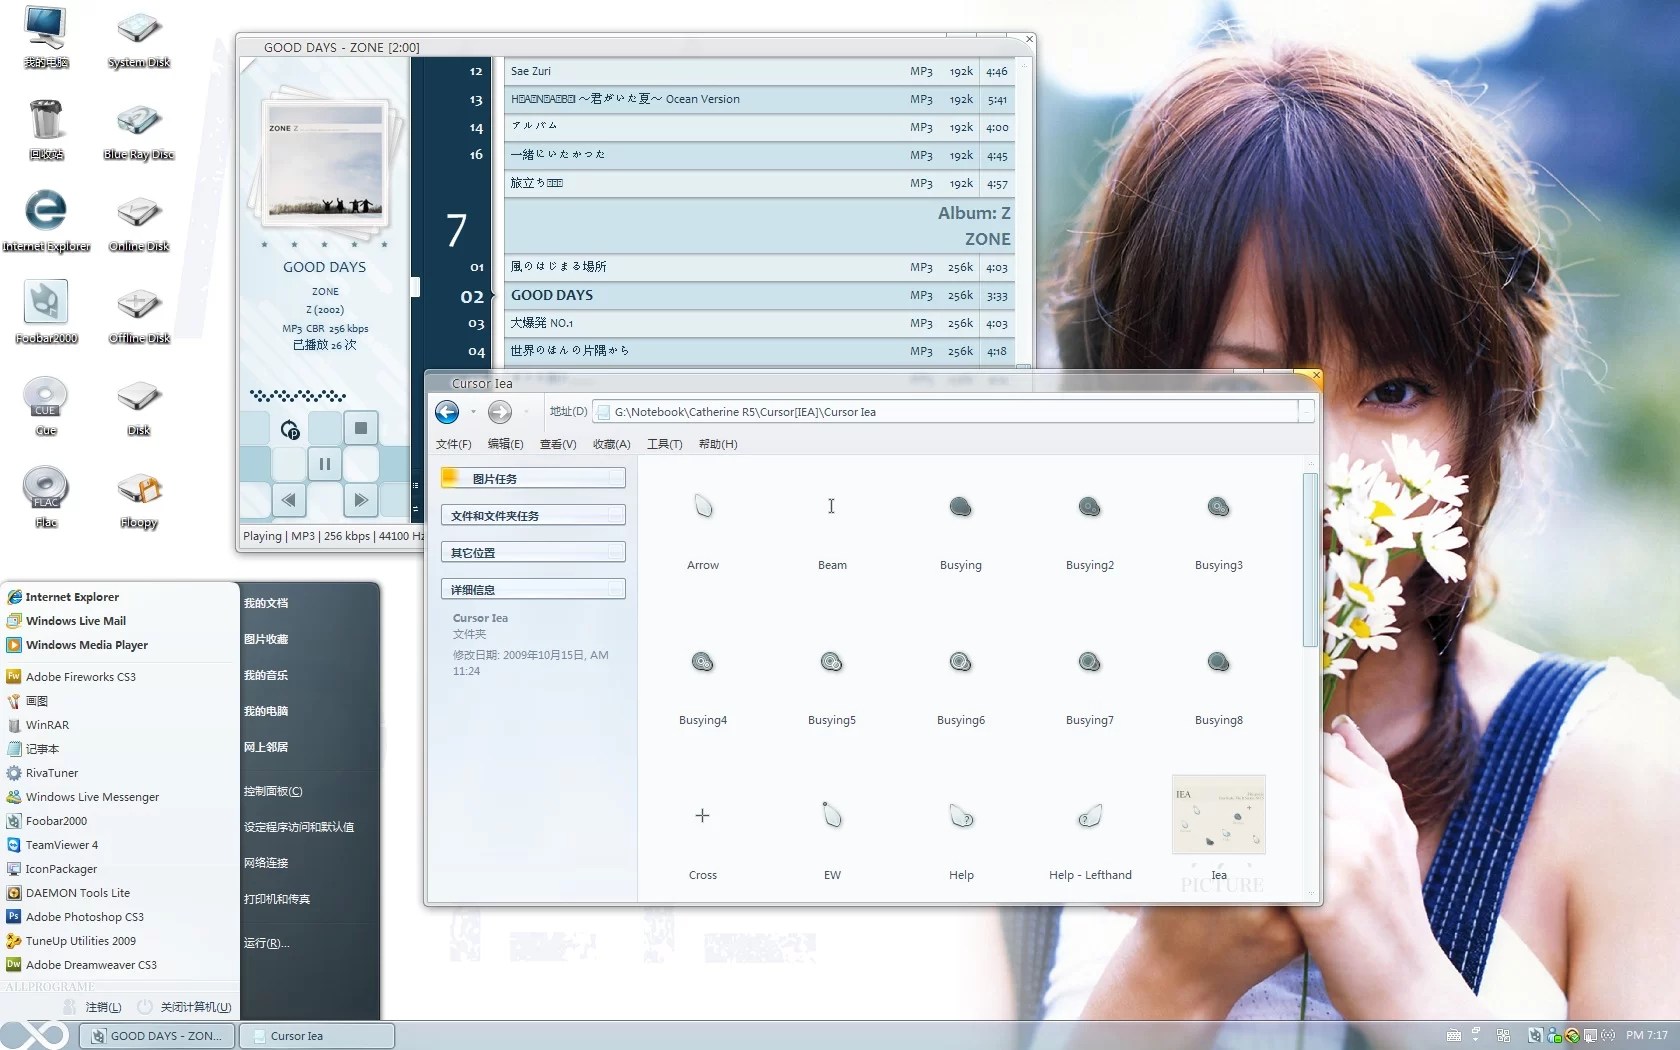Expand the 图片任务 task panel
Viewport: 1680px width, 1050px height.
(533, 478)
